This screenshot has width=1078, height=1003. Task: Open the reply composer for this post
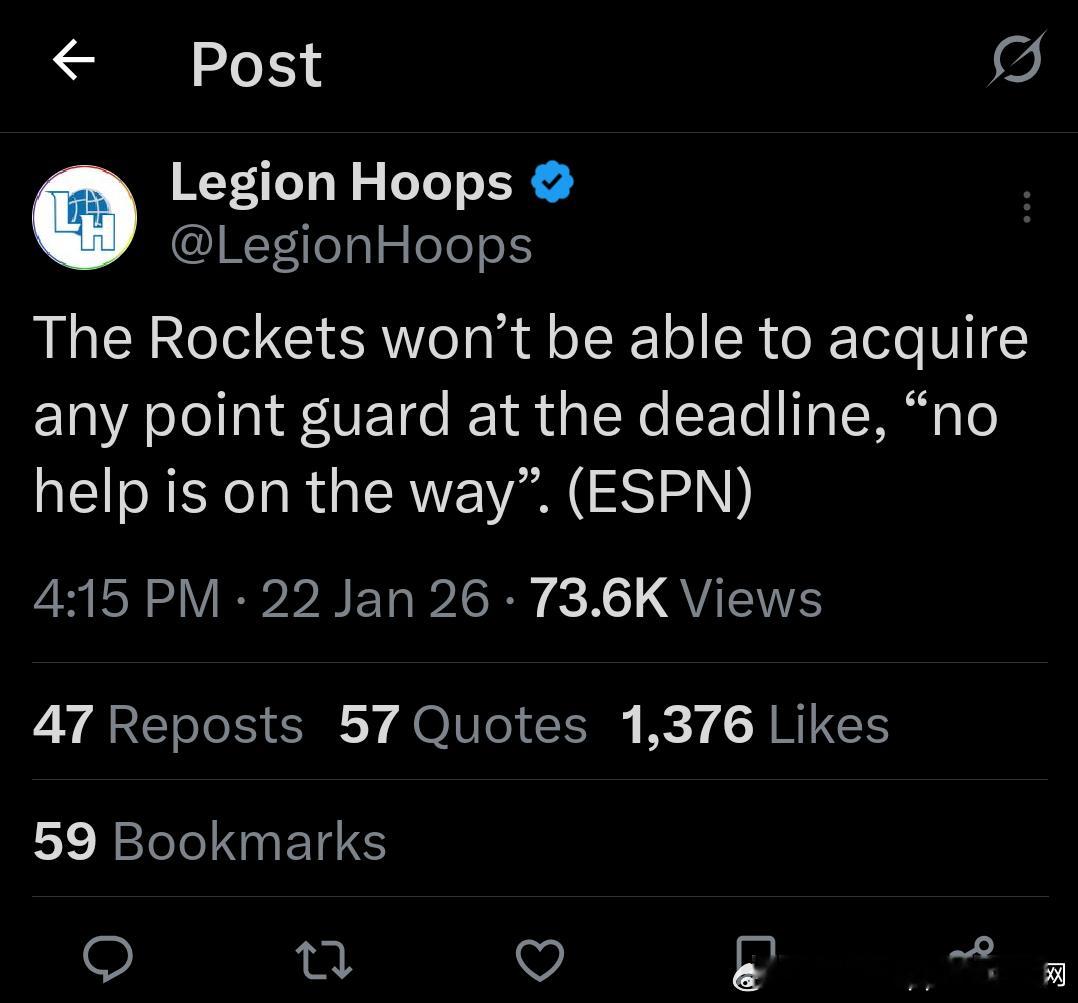108,959
